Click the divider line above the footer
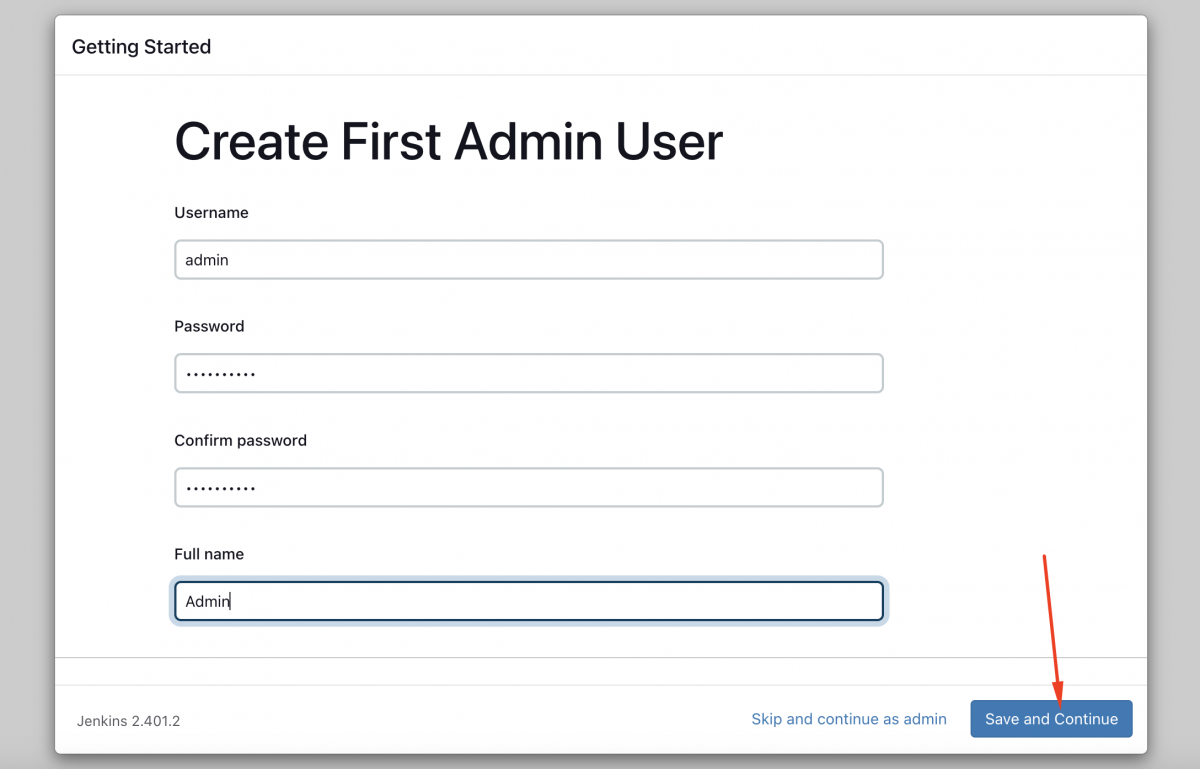The width and height of the screenshot is (1200, 769). [x=601, y=657]
